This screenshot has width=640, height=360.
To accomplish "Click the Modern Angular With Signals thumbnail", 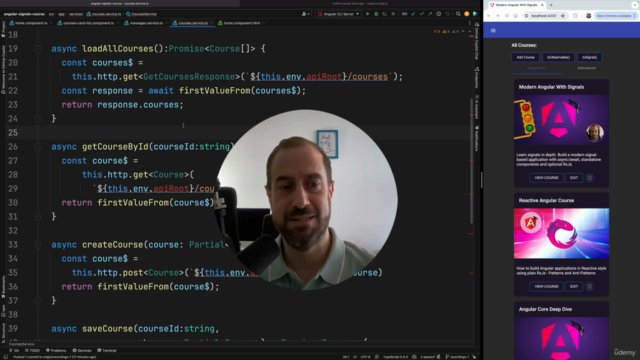I will 561,120.
